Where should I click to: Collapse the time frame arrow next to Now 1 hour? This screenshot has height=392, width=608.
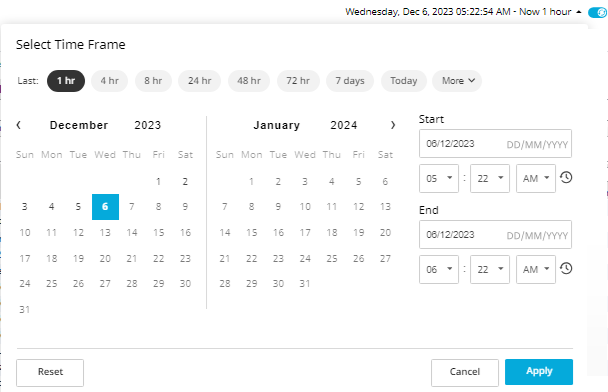(579, 12)
